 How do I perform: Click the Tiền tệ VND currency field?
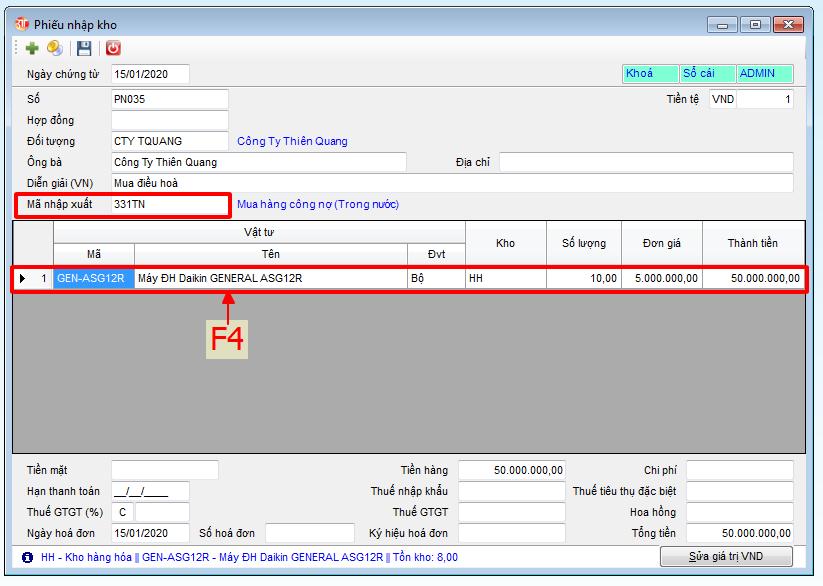point(723,99)
